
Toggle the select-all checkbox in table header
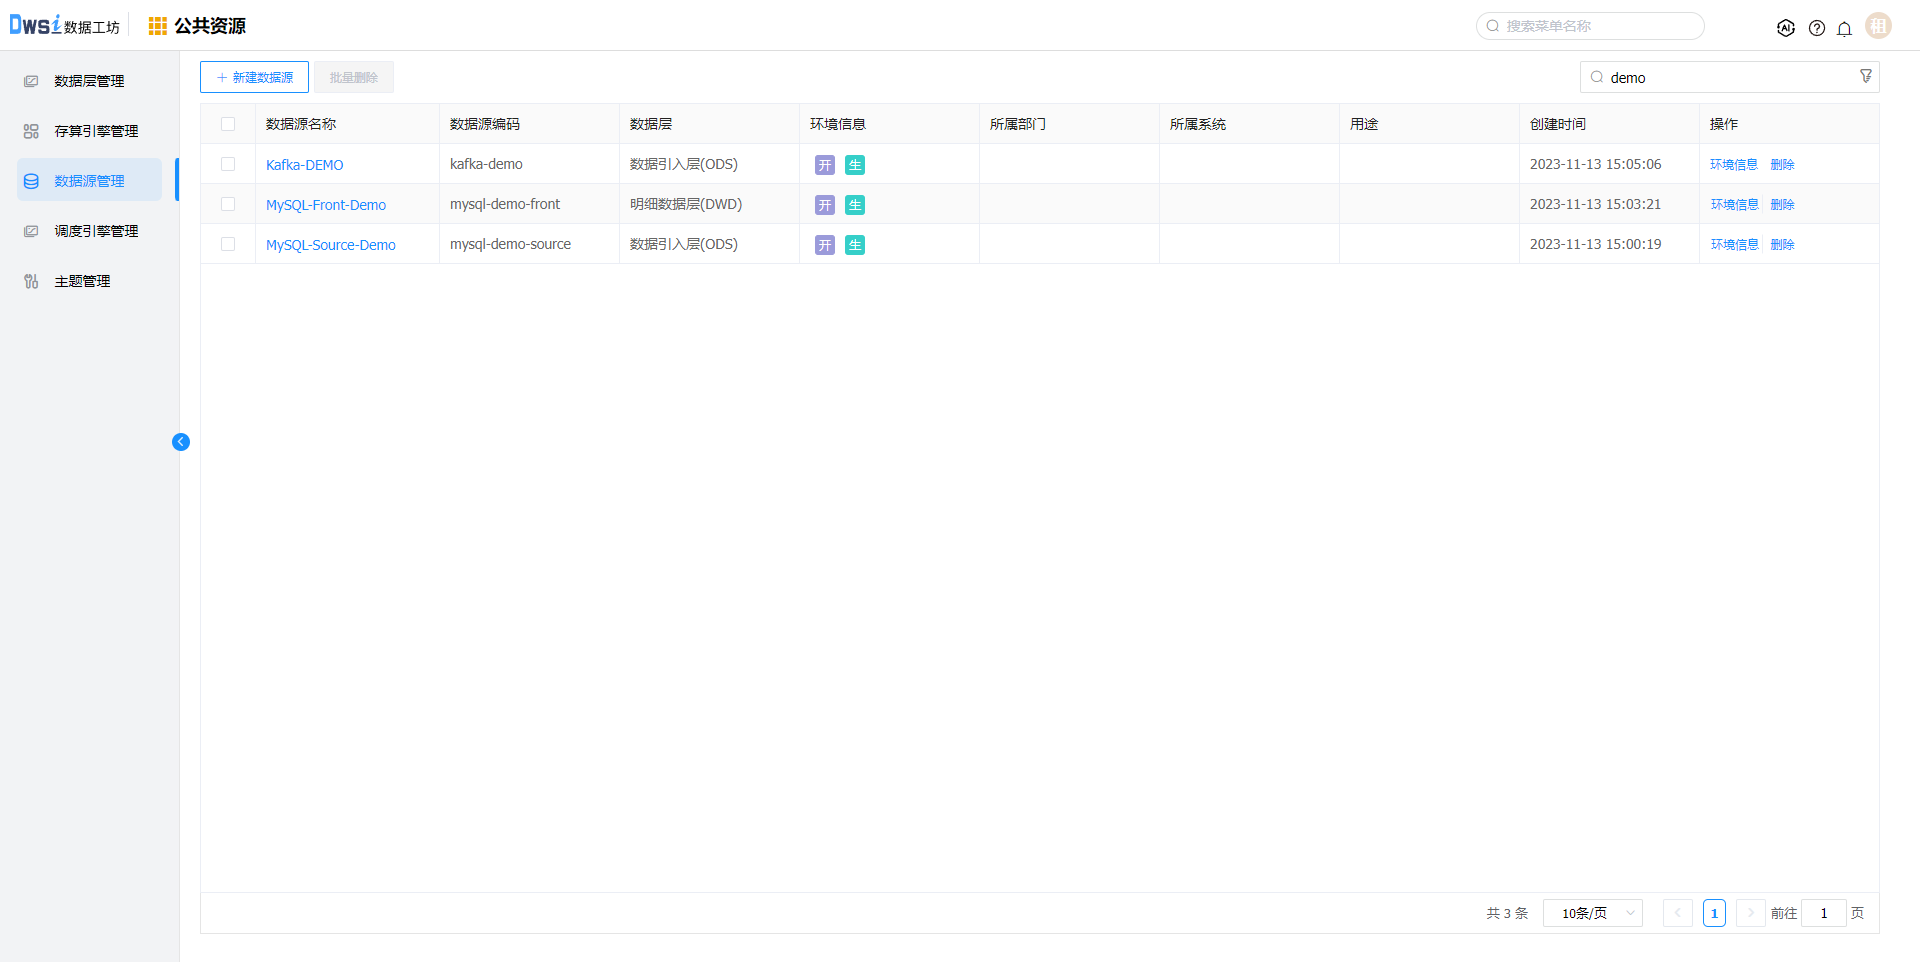point(228,124)
